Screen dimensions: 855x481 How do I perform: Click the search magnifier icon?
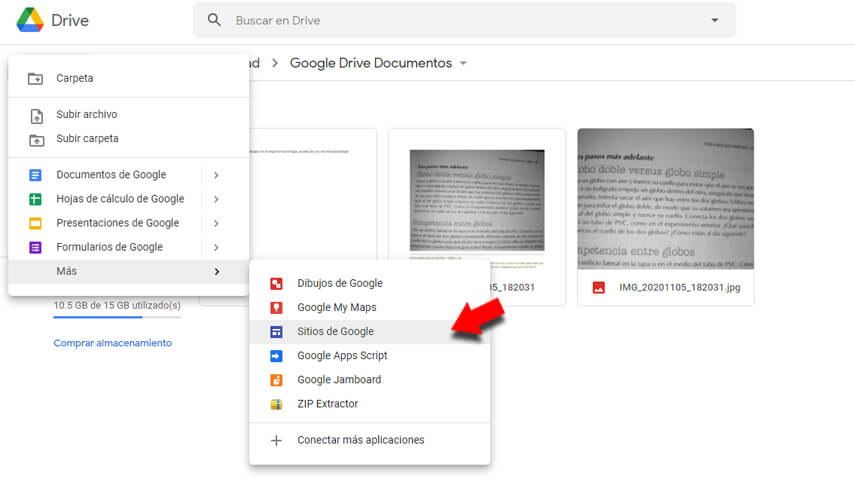pos(214,20)
